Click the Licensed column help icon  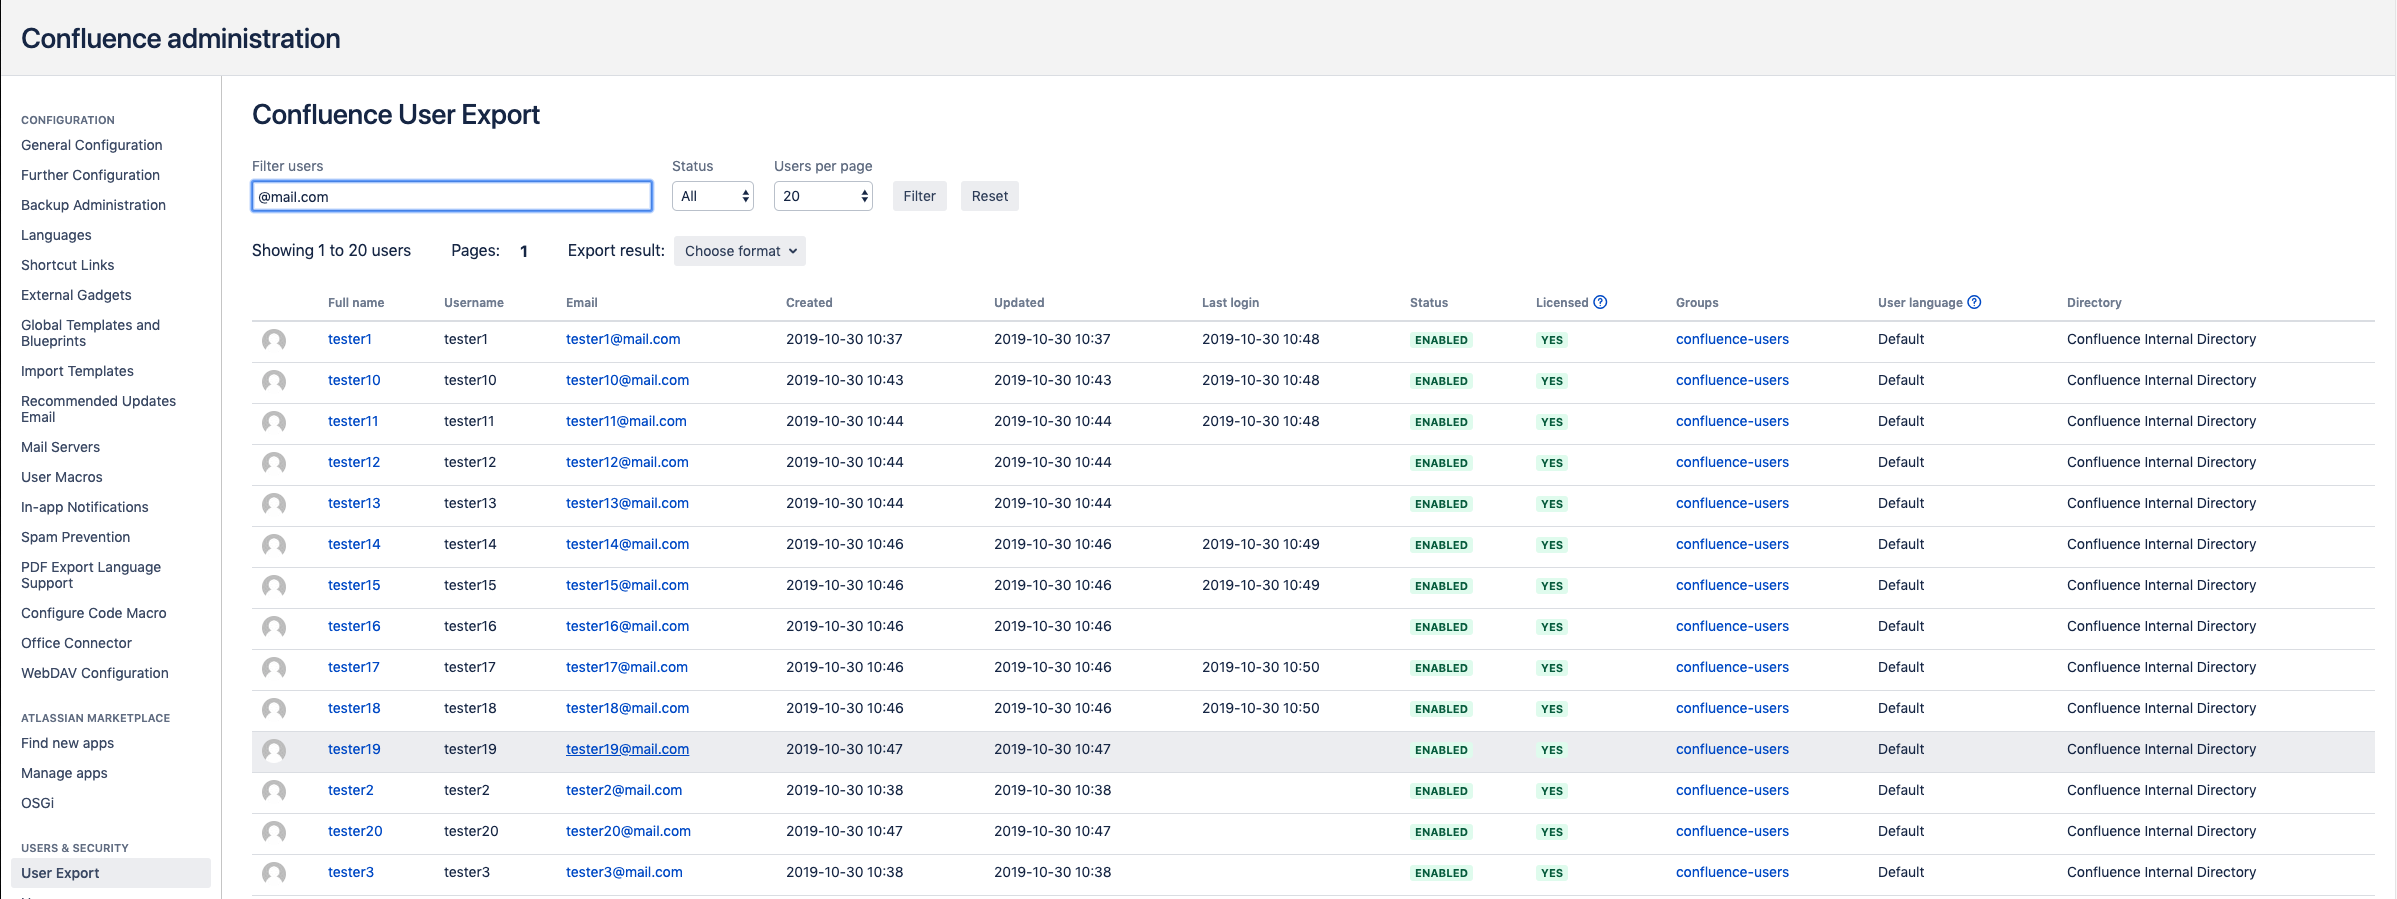tap(1600, 302)
